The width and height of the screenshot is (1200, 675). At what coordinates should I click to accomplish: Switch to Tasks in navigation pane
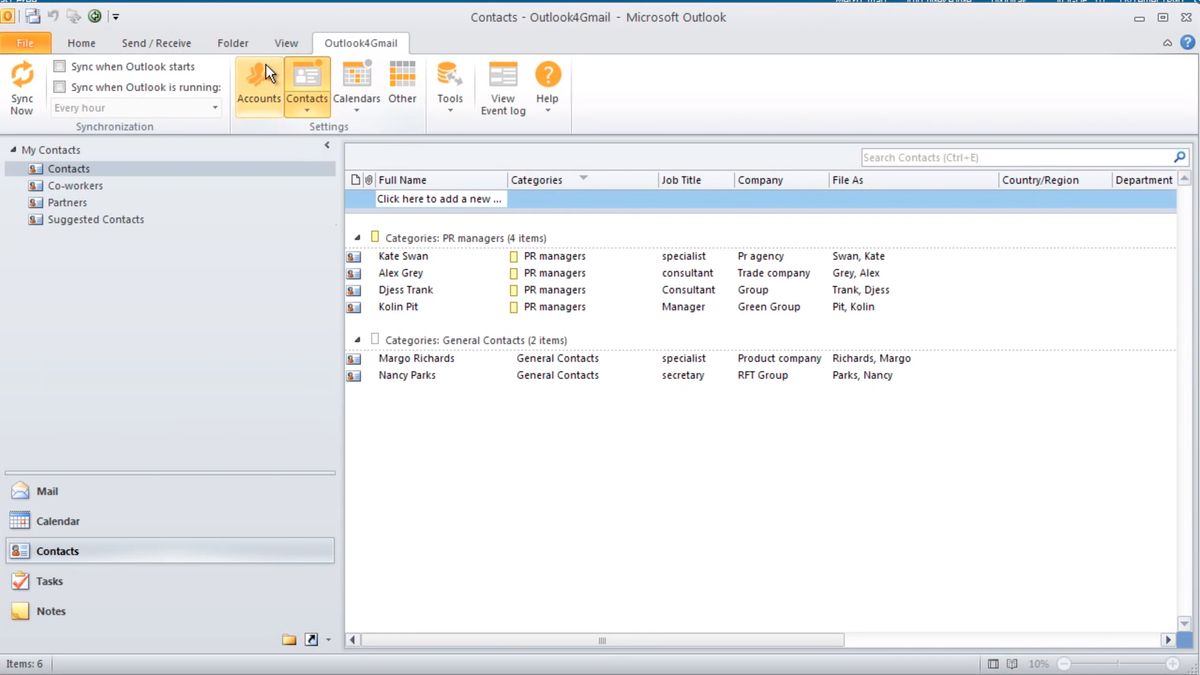click(49, 581)
